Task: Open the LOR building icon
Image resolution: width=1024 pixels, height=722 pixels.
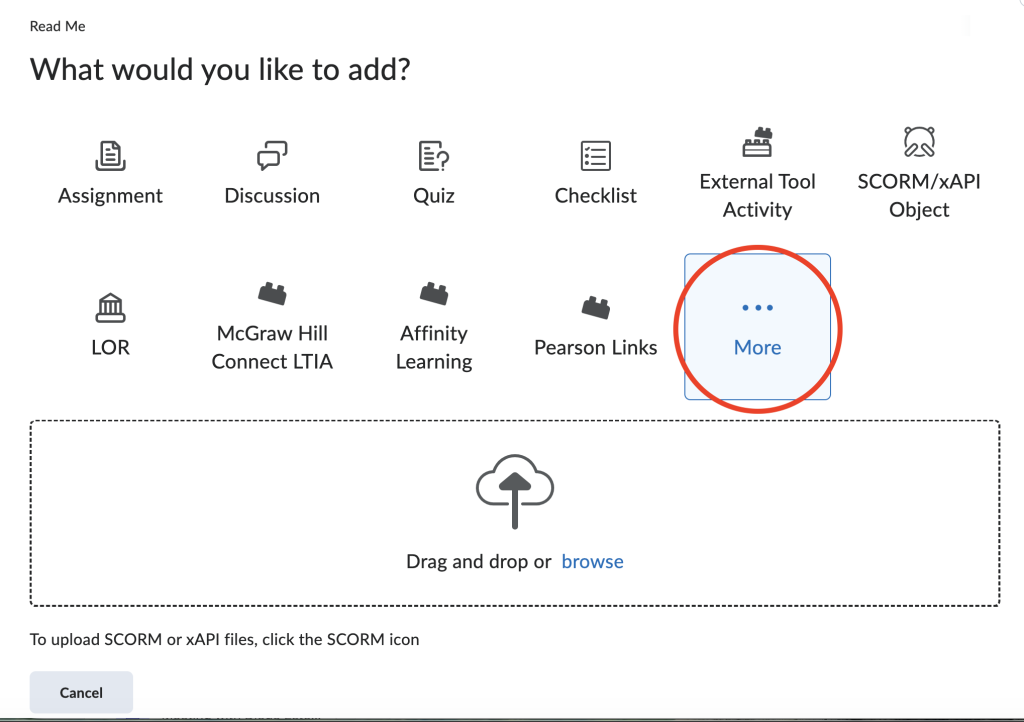Action: (110, 307)
